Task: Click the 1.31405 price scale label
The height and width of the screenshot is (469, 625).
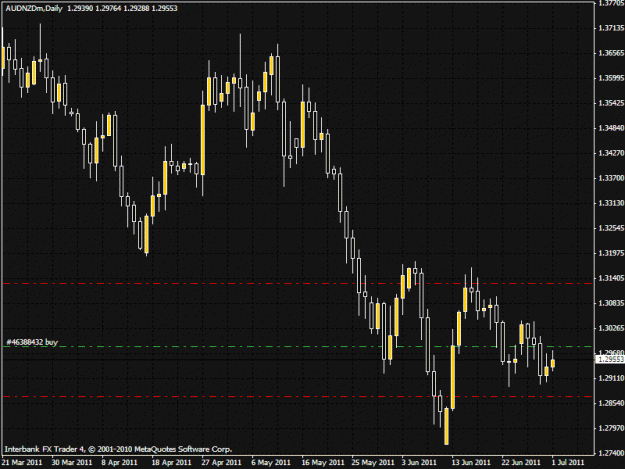Action: tap(611, 278)
